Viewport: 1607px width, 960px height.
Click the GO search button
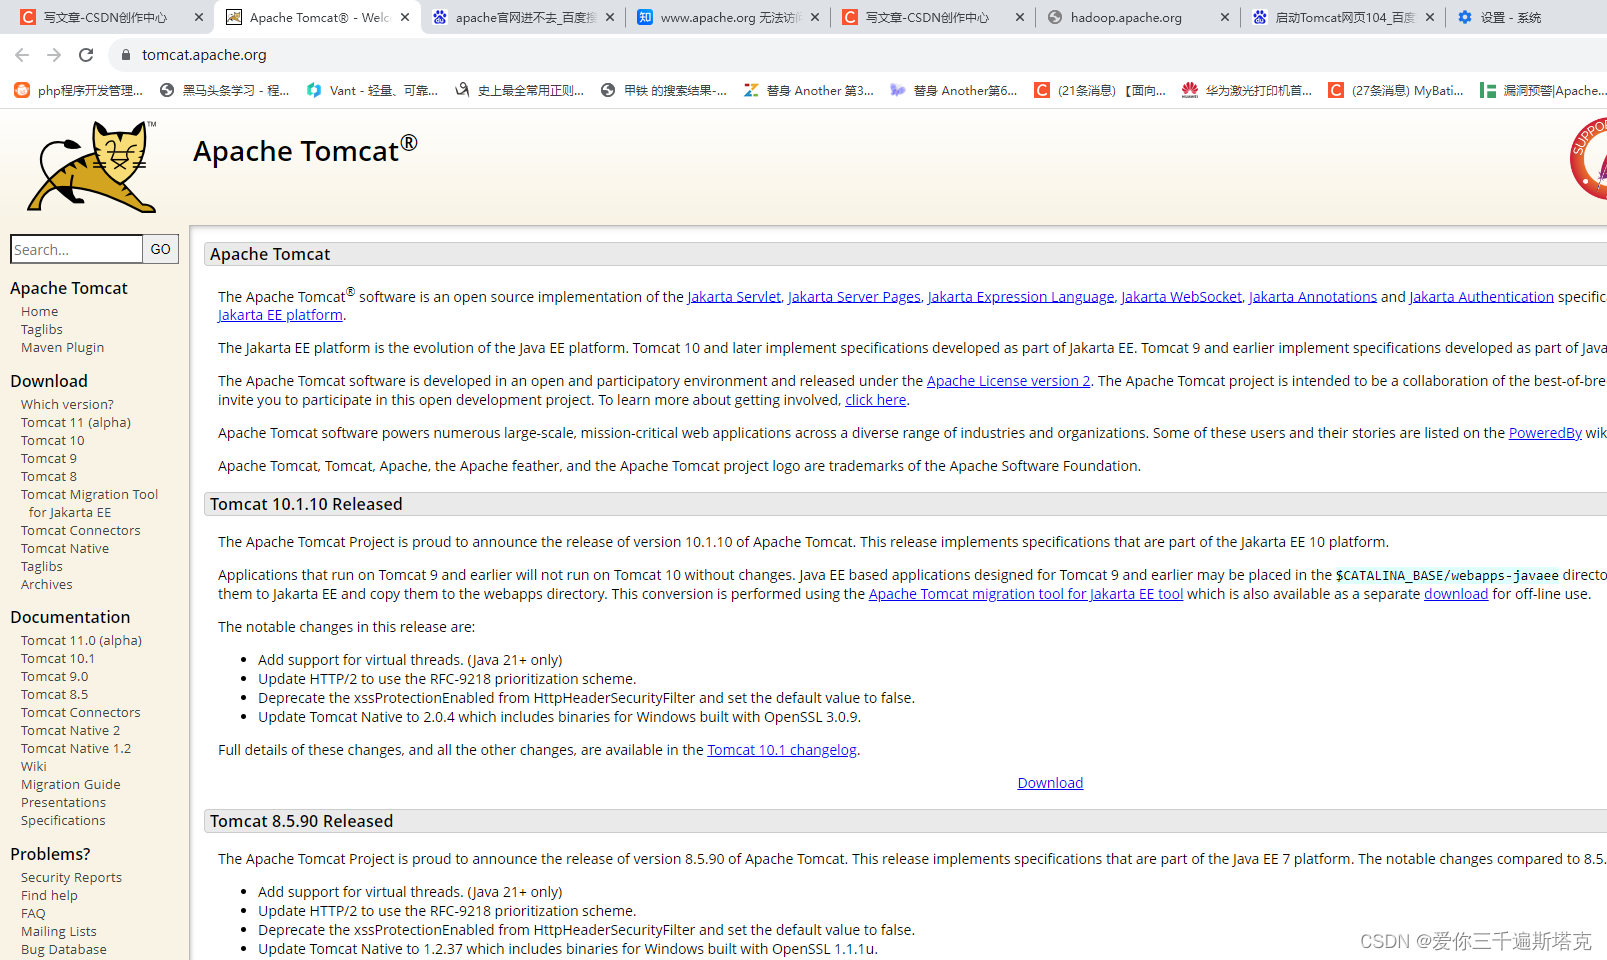point(161,249)
